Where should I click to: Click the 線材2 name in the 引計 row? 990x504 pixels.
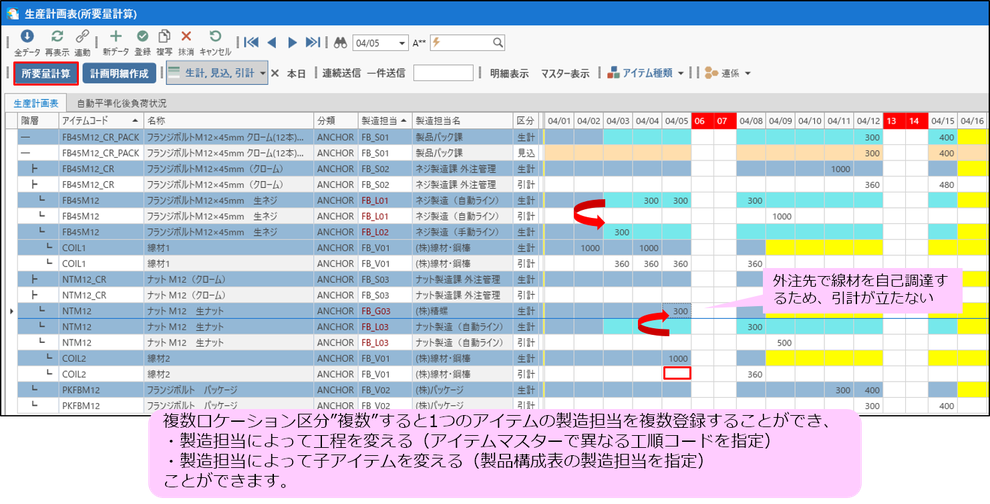coord(229,374)
